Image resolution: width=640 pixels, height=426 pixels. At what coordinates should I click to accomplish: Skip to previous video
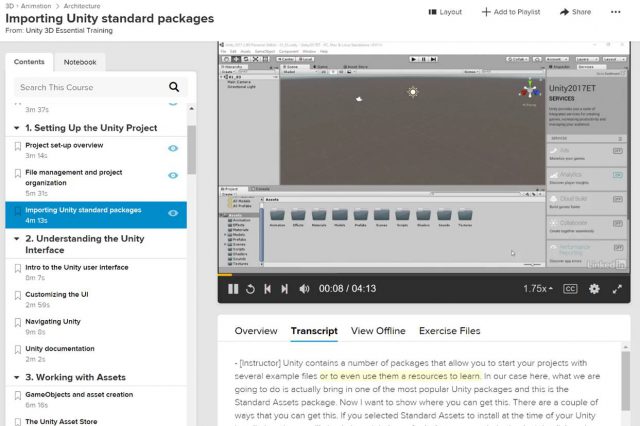point(267,289)
